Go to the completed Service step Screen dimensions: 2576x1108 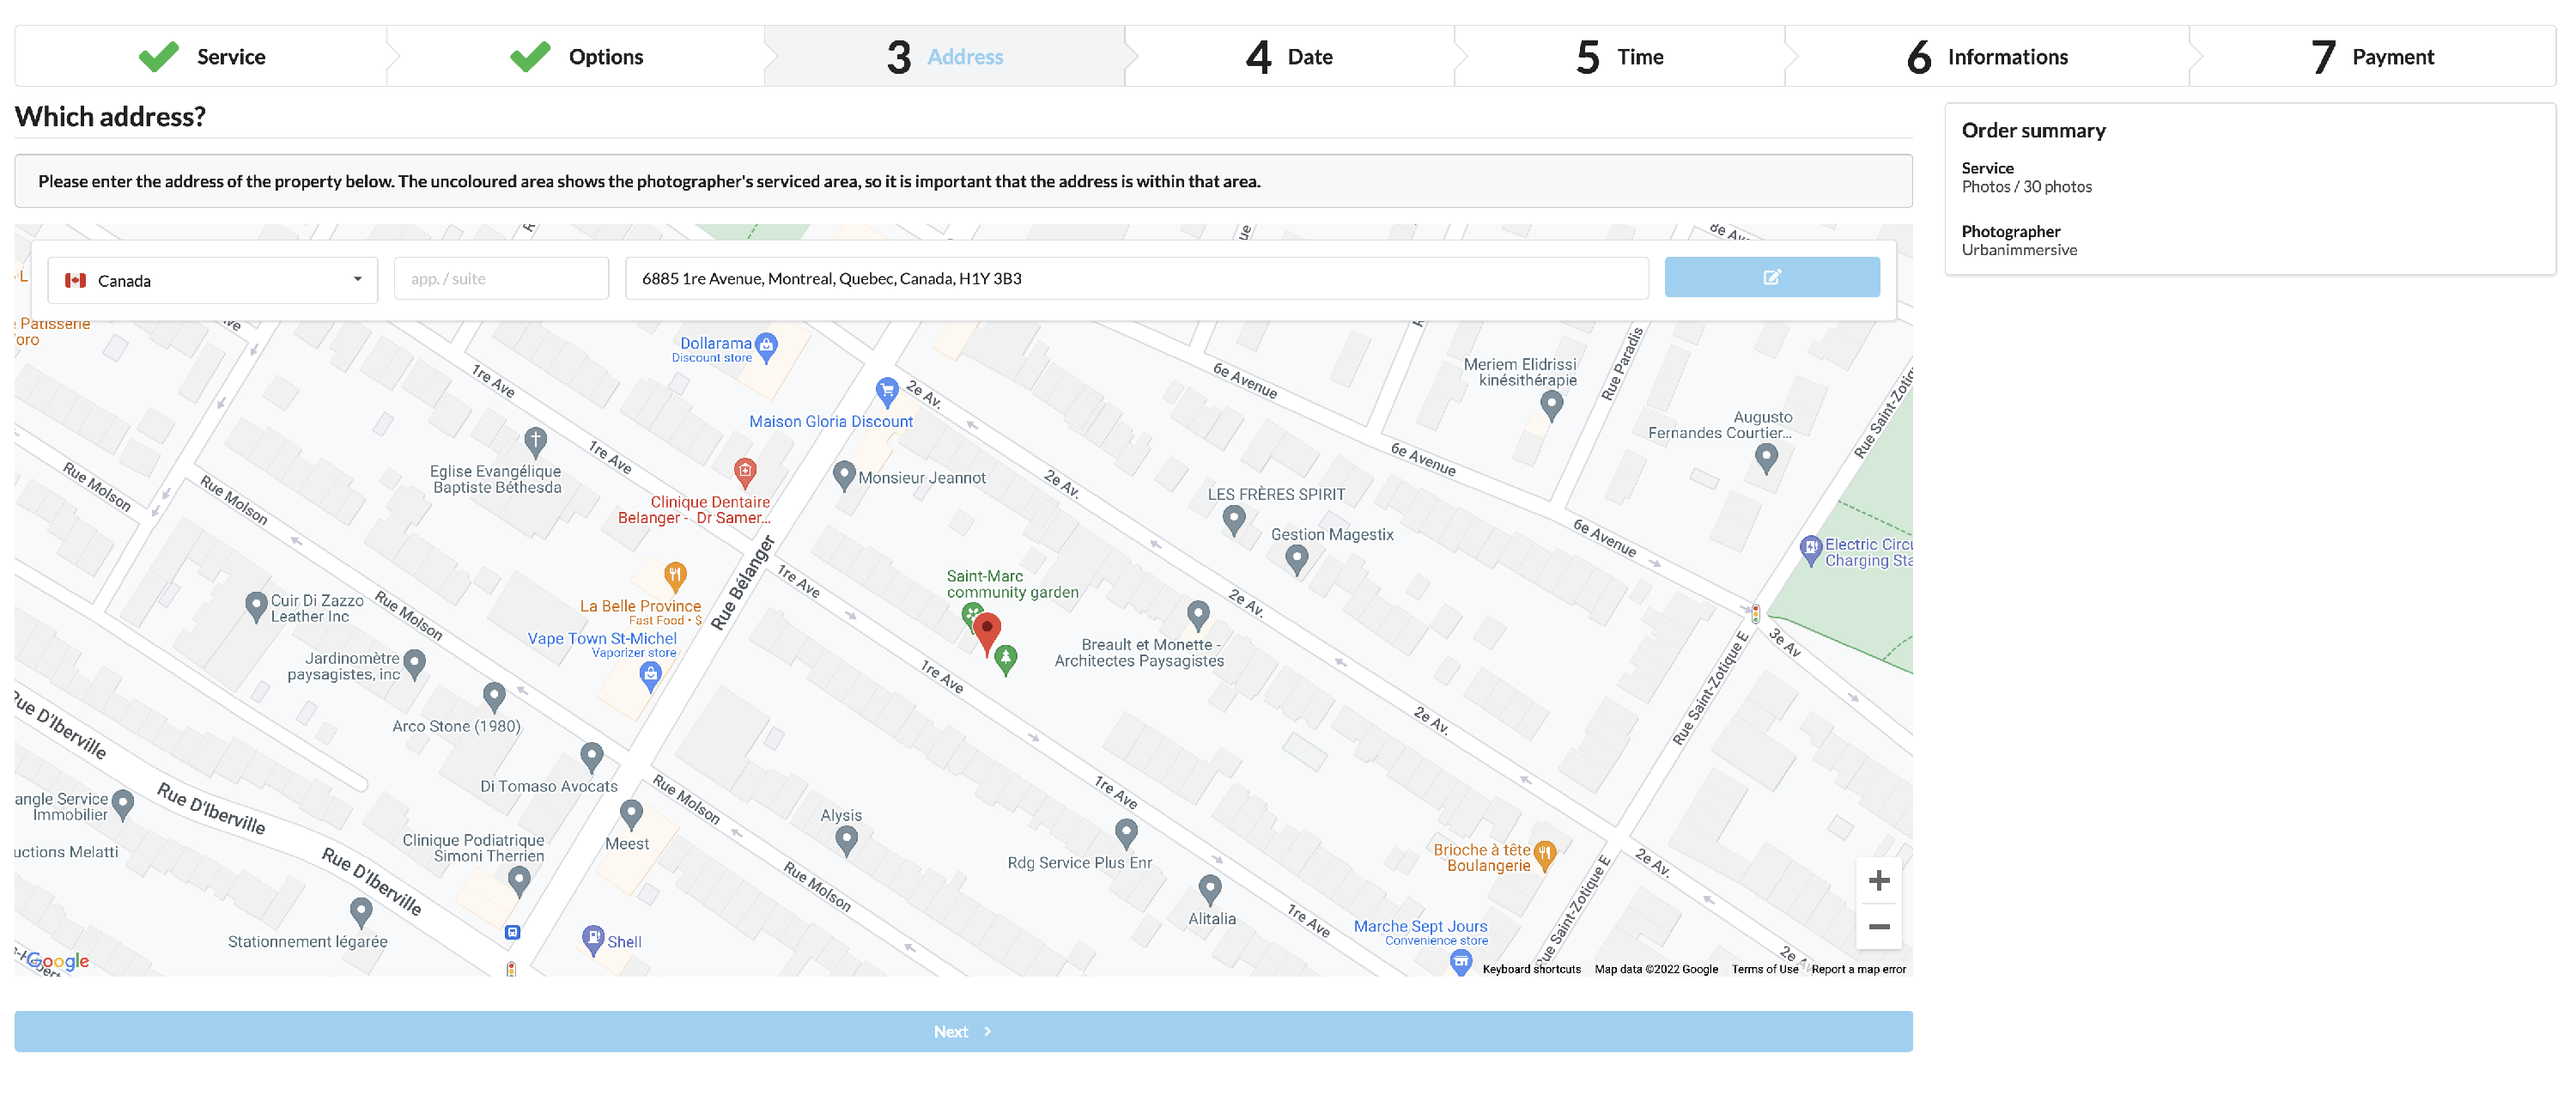point(202,57)
